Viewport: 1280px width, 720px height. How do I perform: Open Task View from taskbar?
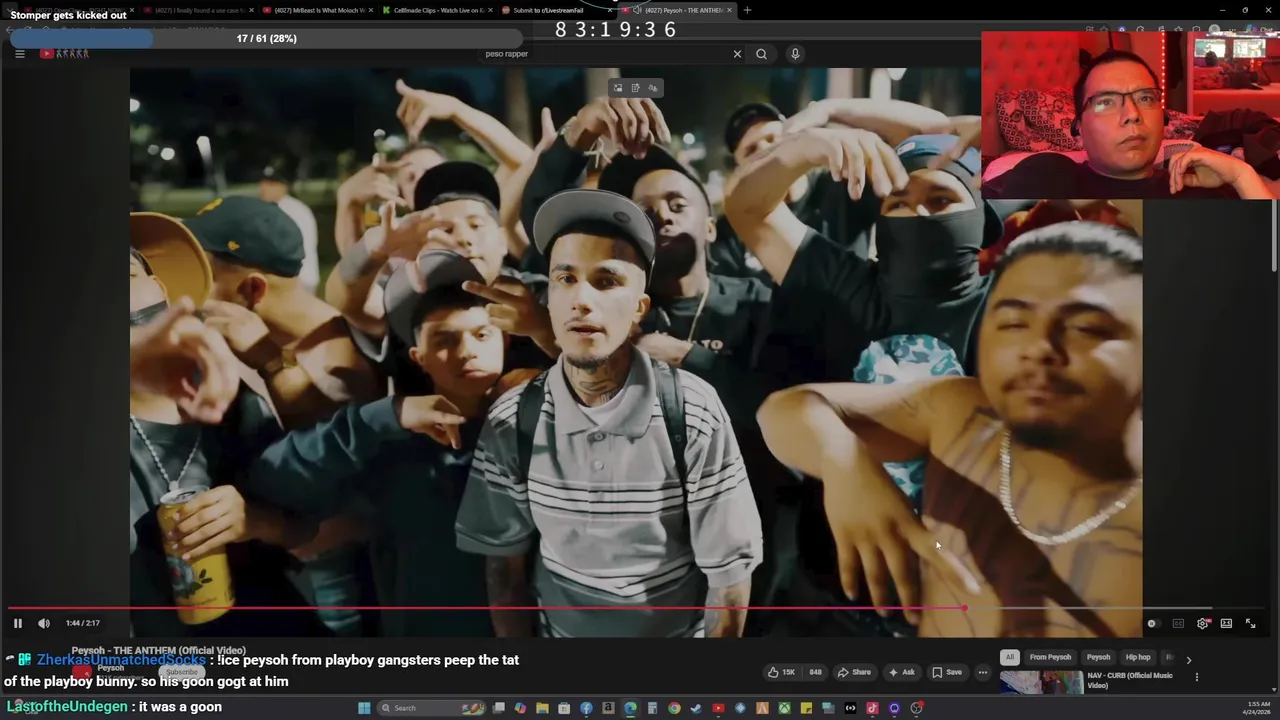[x=498, y=708]
